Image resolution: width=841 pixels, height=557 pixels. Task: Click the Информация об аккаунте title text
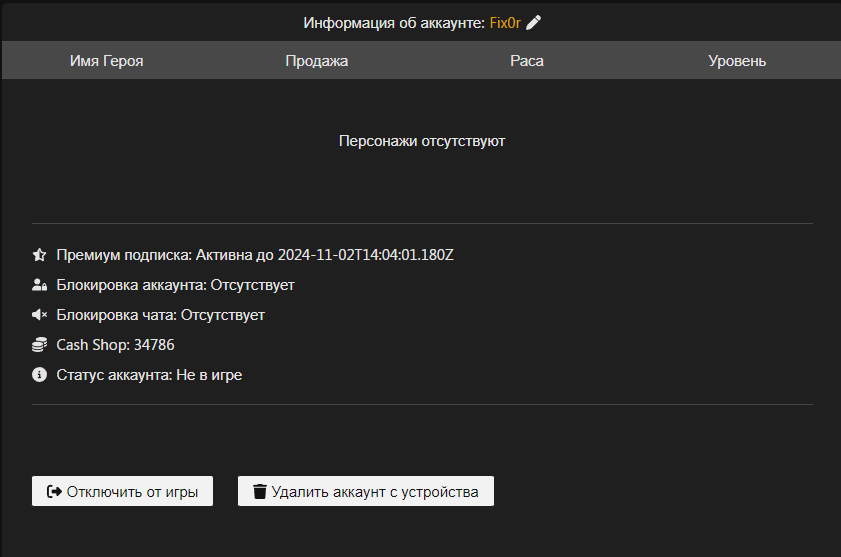tap(394, 22)
